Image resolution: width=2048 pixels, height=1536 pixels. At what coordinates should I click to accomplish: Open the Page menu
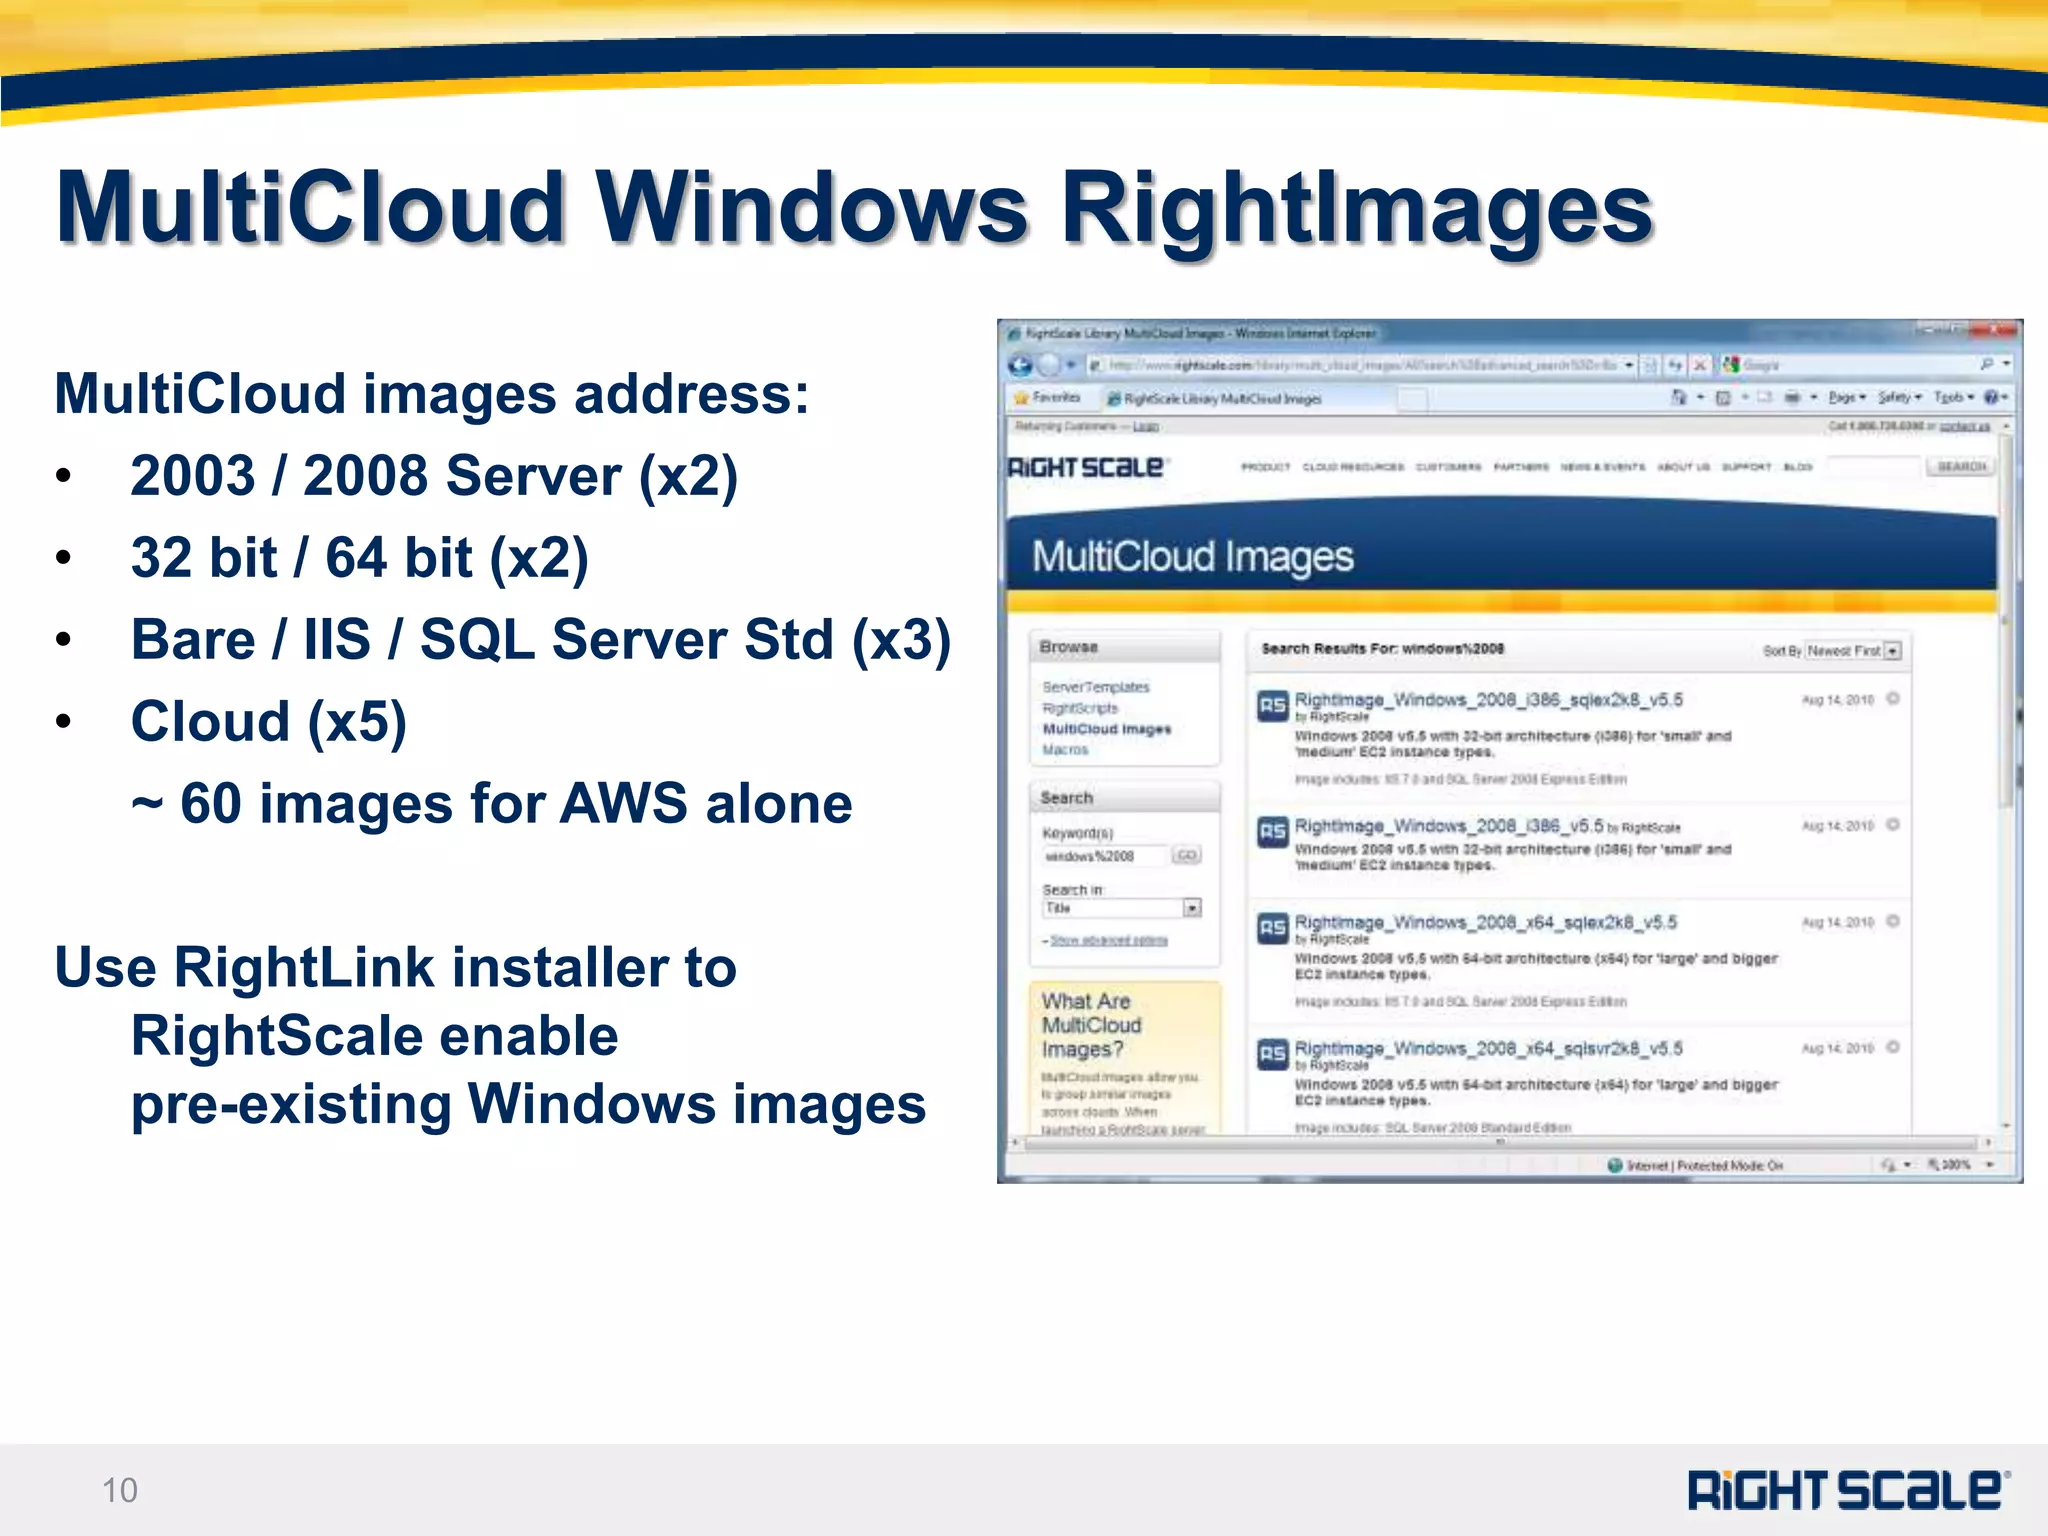point(1847,398)
